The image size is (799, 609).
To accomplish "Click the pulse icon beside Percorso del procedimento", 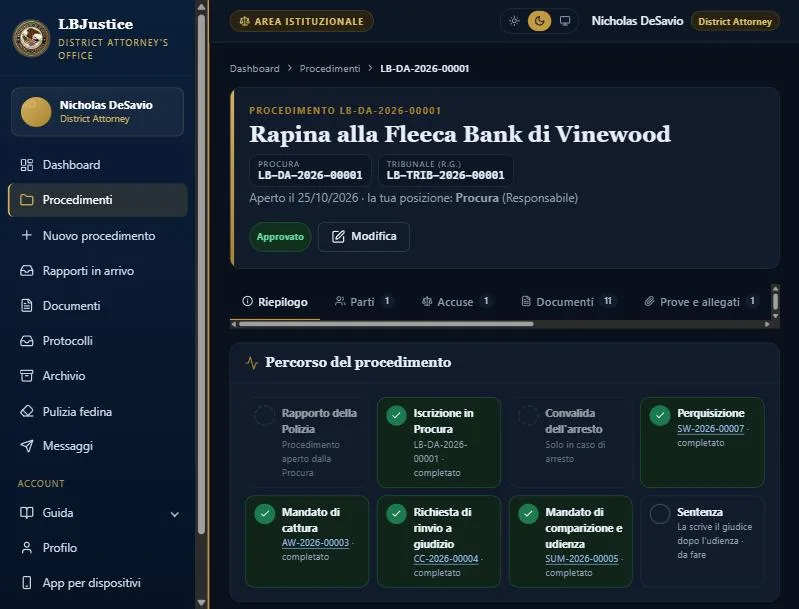I will [x=252, y=363].
